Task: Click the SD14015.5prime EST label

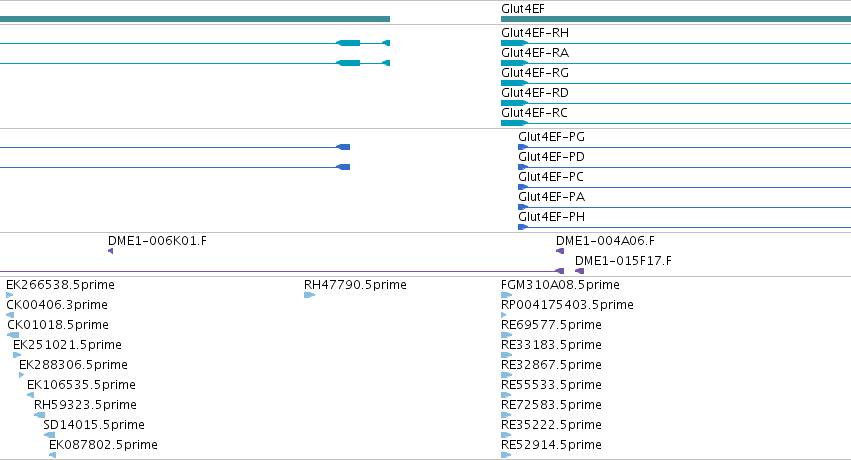Action: point(94,425)
